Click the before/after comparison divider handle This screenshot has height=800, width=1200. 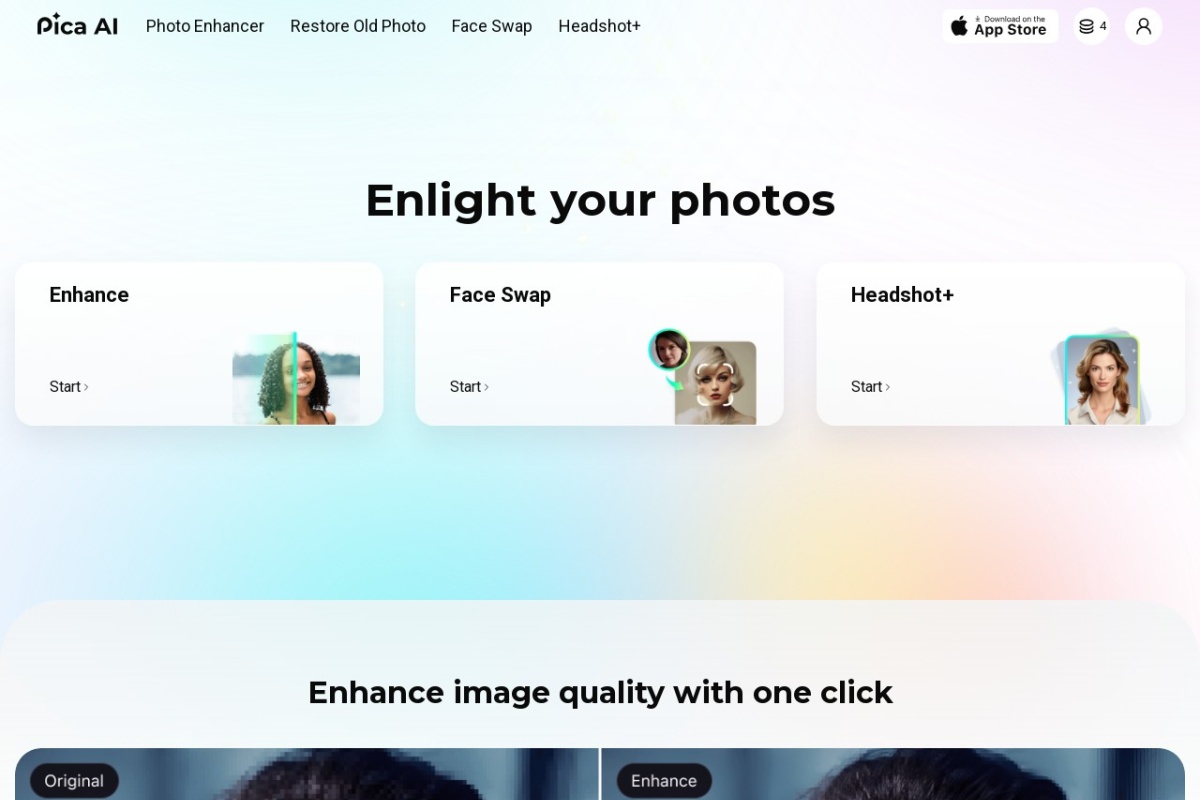tap(600, 774)
